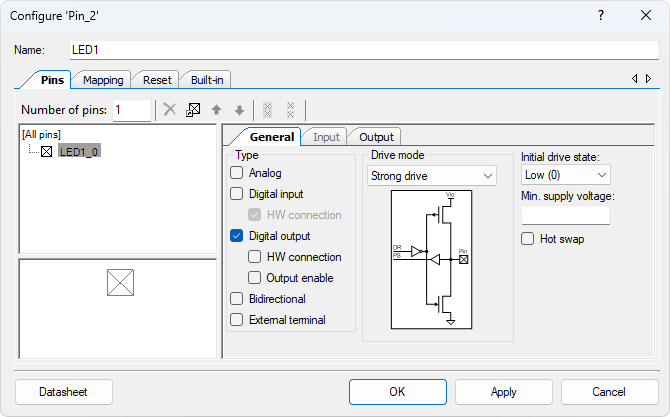Toggle the Hot swap checkbox
670x417 pixels.
[x=528, y=239]
